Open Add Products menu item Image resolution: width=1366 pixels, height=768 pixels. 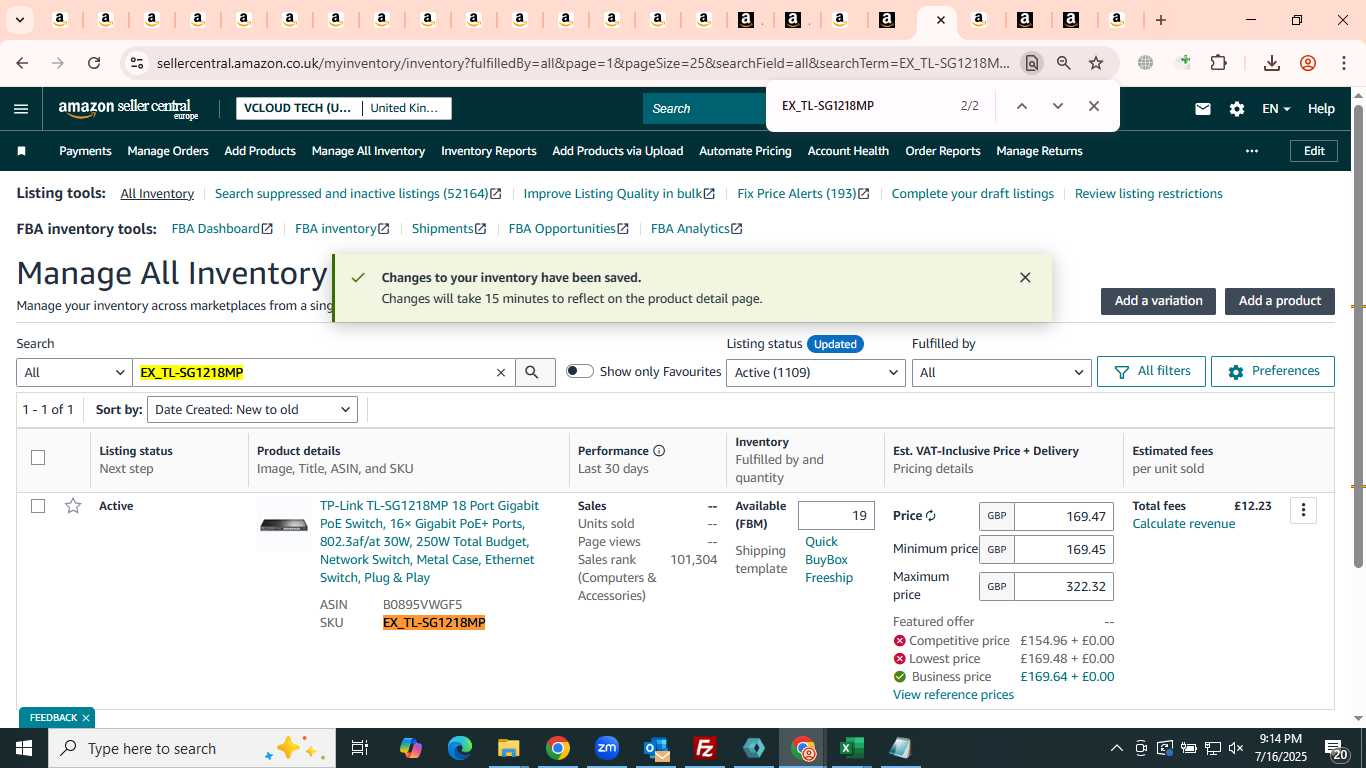coord(260,151)
